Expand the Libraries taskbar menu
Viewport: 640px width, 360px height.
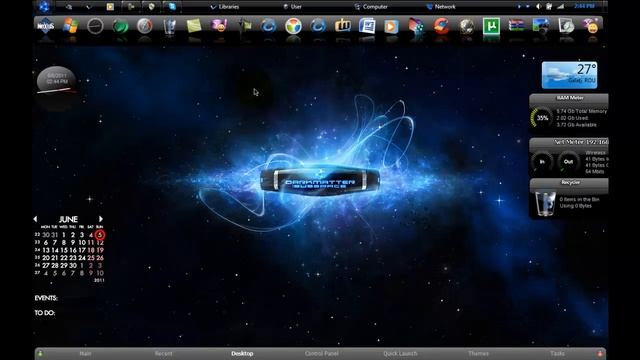point(224,7)
